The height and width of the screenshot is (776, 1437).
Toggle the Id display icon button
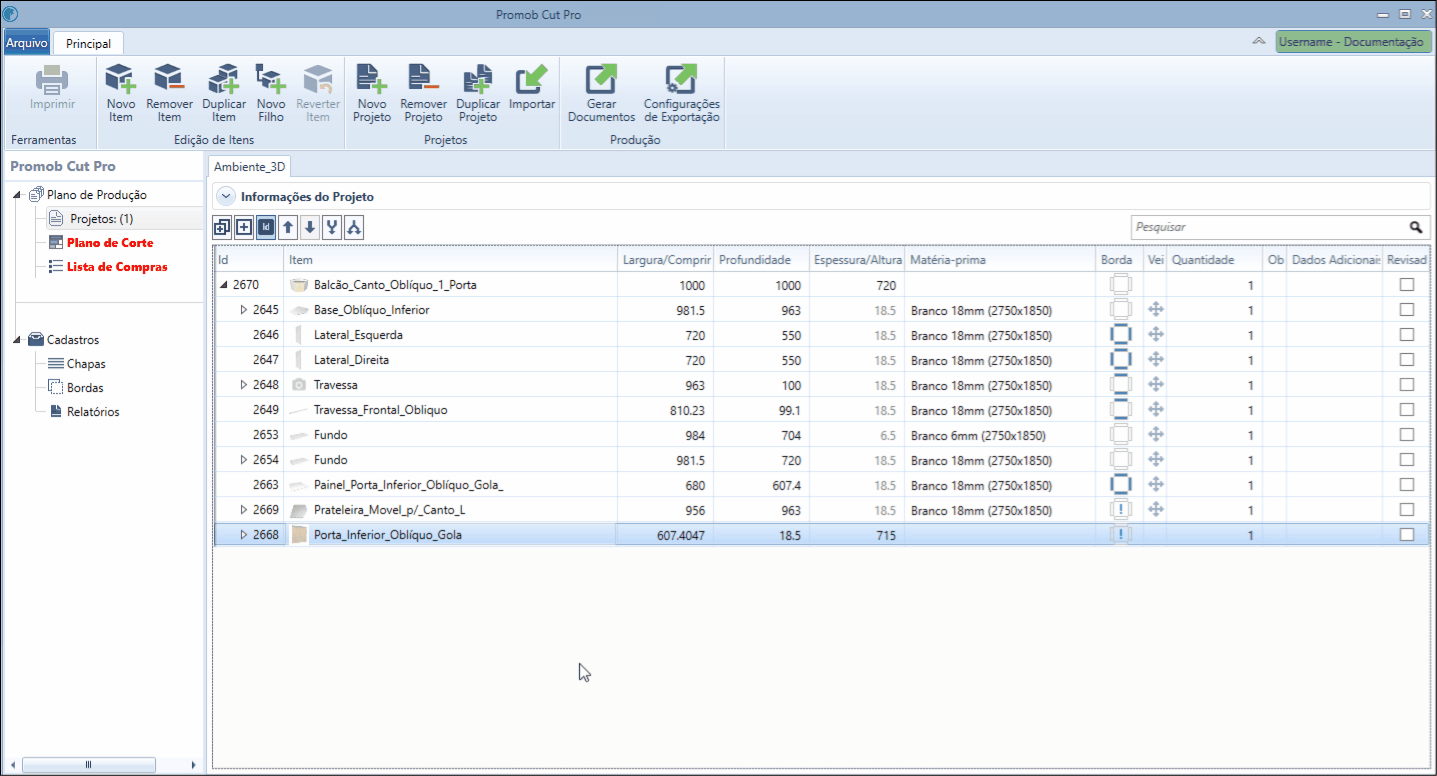pos(266,227)
